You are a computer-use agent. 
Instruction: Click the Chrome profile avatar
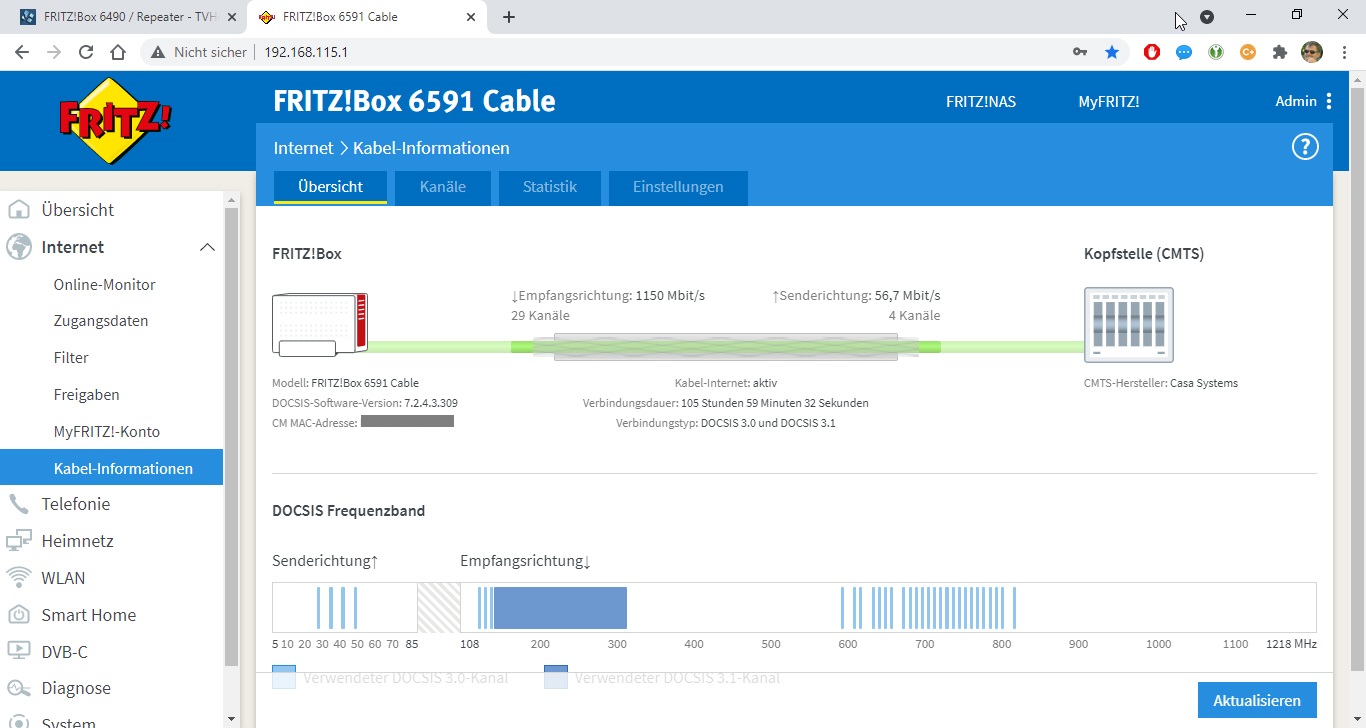(x=1312, y=52)
